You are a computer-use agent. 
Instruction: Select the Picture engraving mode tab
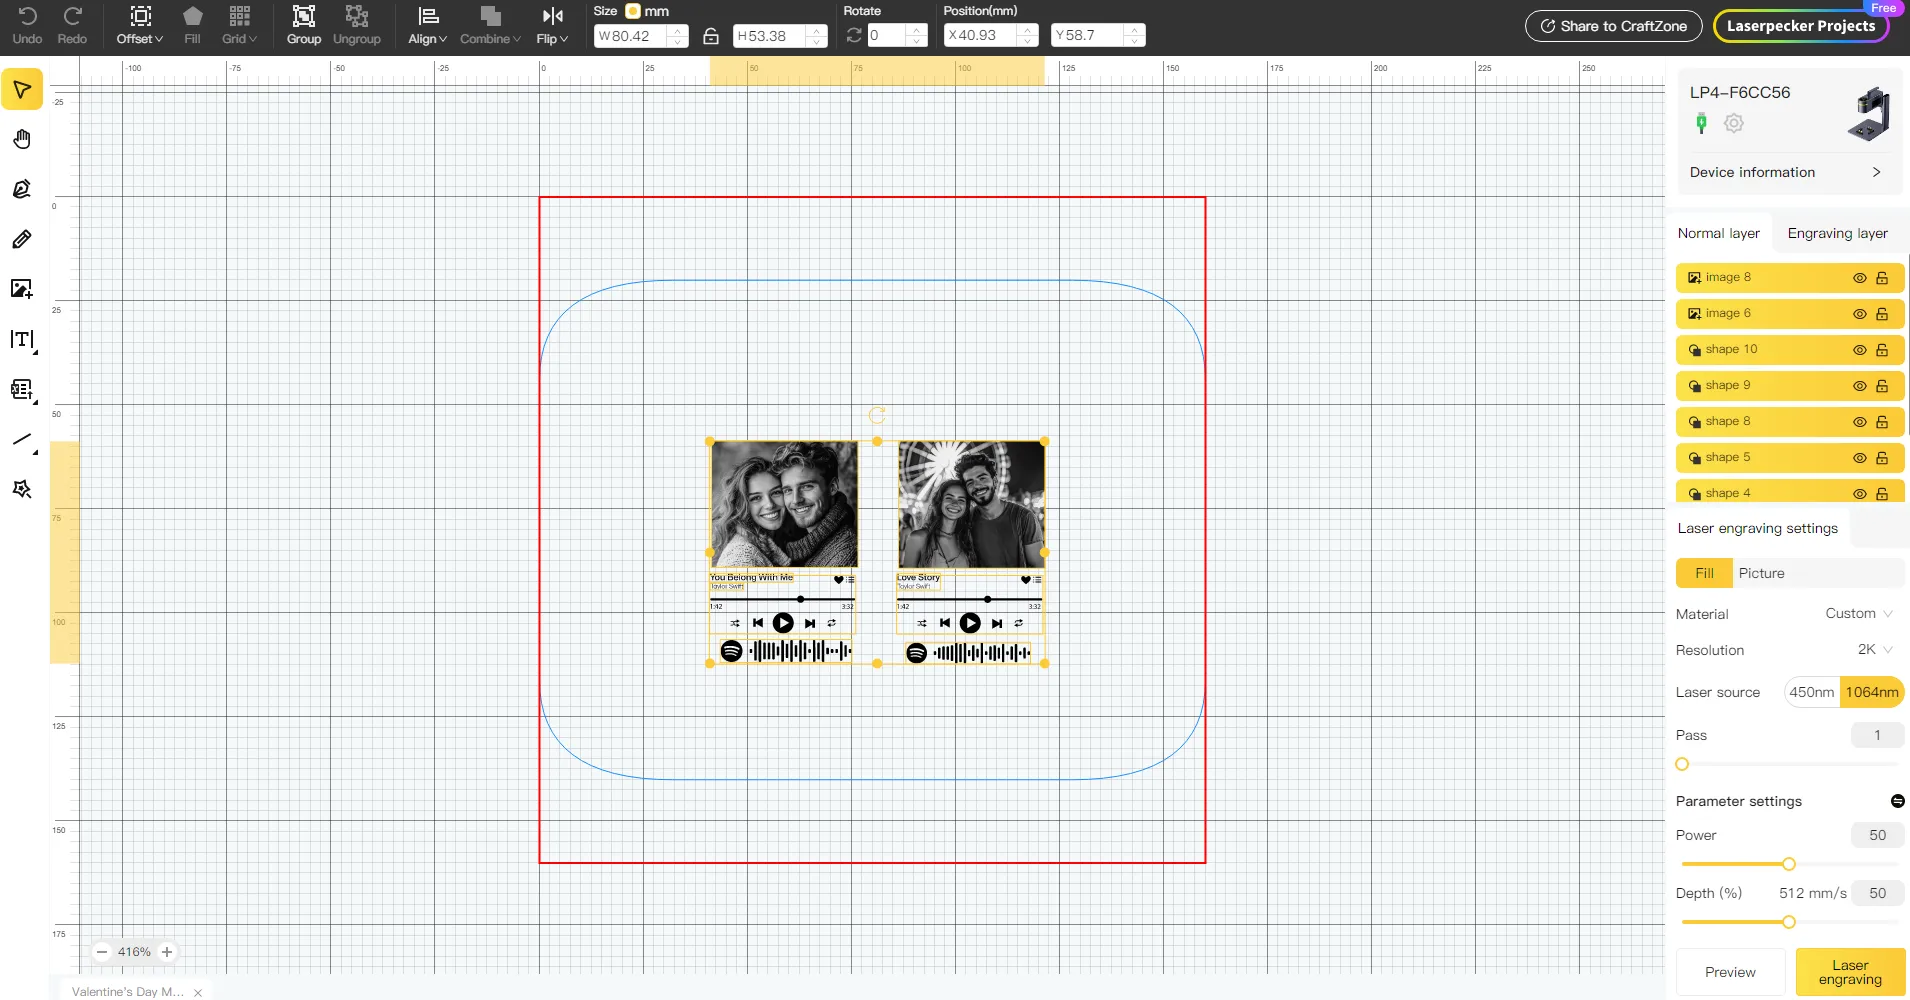[1761, 573]
